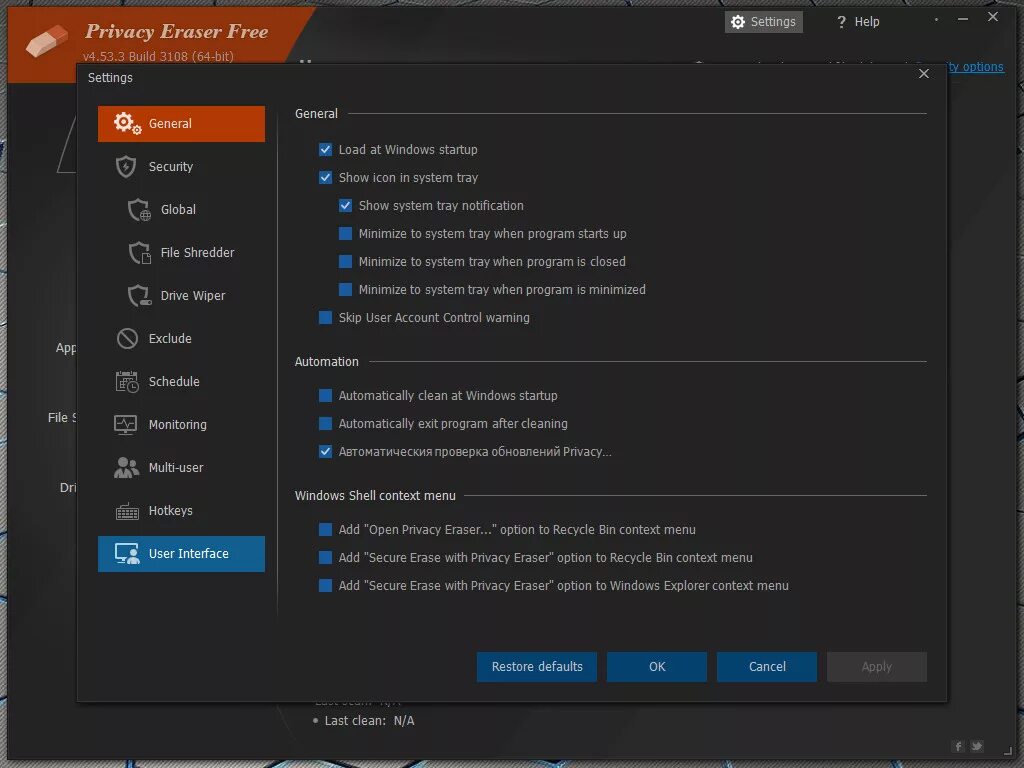This screenshot has height=768, width=1024.
Task: Click the Facebook icon in main window
Action: pos(958,746)
